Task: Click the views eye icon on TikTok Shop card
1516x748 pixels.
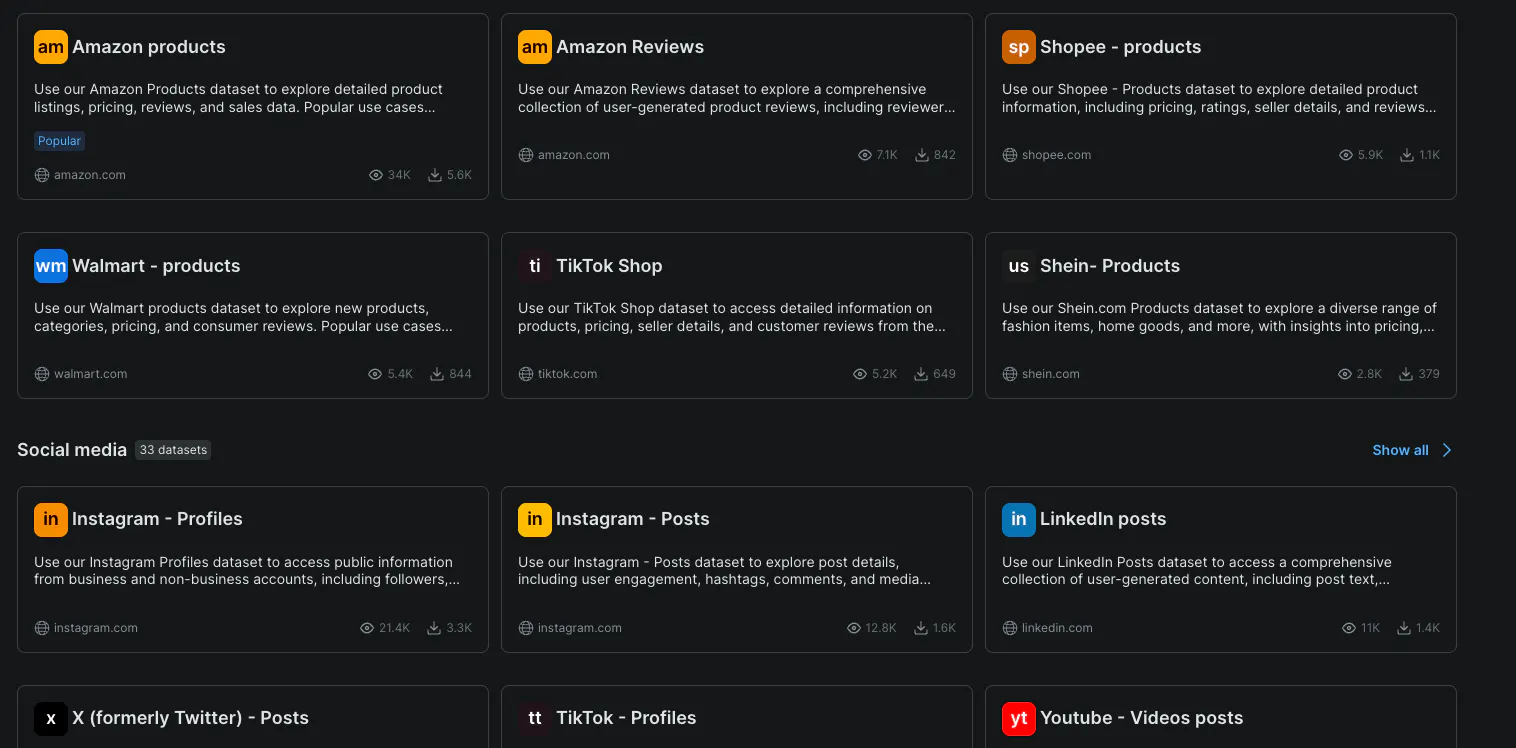Action: (x=860, y=374)
